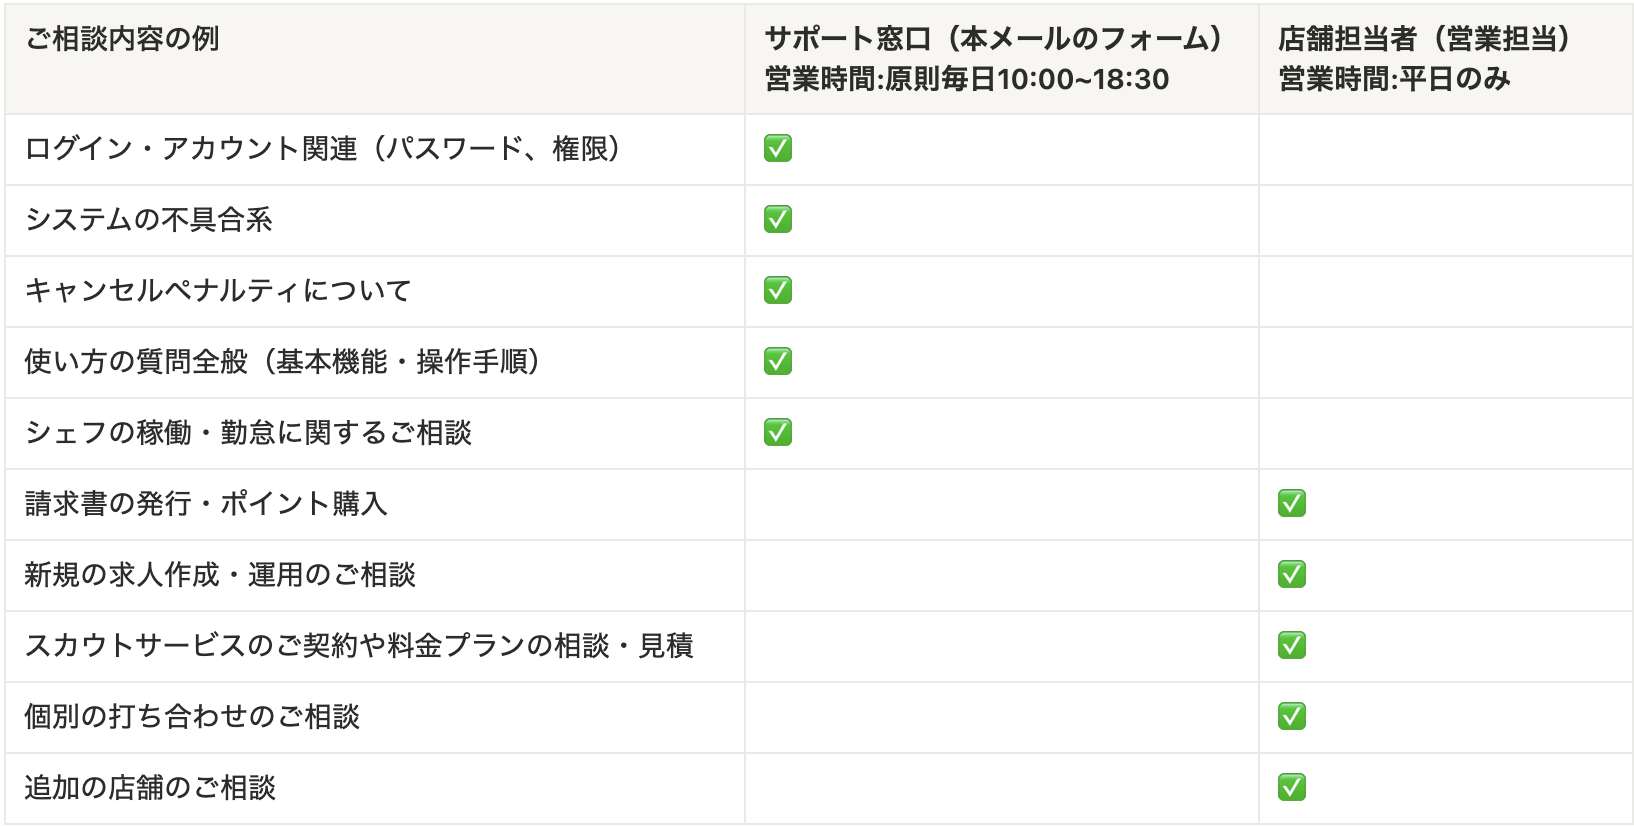The height and width of the screenshot is (826, 1634).
Task: Click the ご相談内容の例 column header
Action: [x=122, y=40]
